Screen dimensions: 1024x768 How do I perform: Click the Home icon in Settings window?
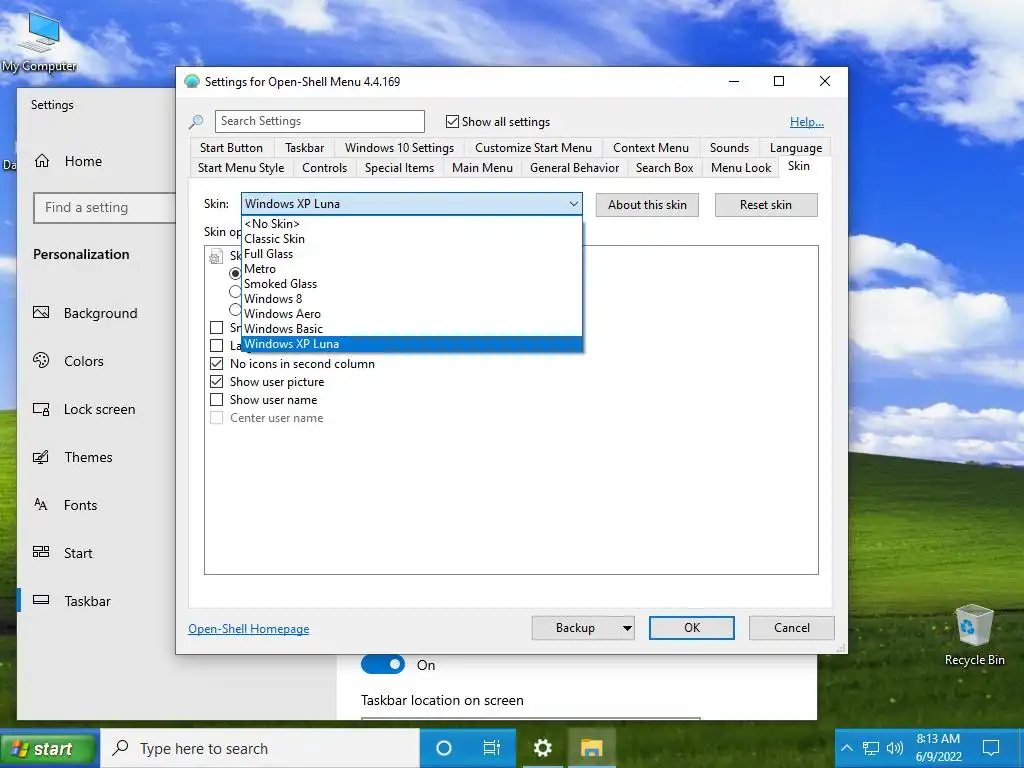(x=42, y=161)
